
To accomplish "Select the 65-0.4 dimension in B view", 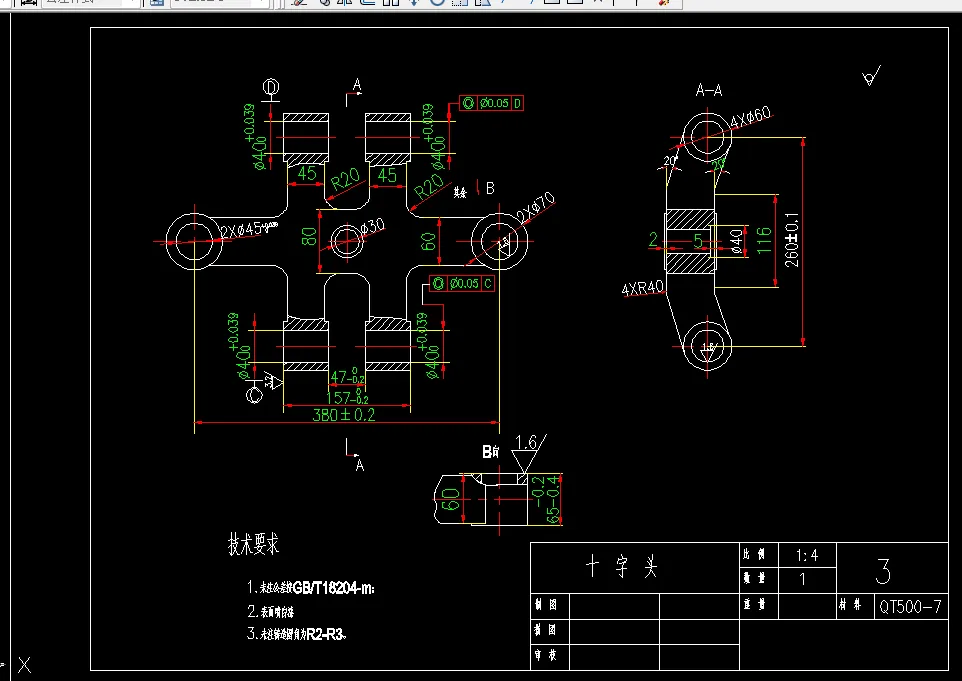I will [x=547, y=499].
